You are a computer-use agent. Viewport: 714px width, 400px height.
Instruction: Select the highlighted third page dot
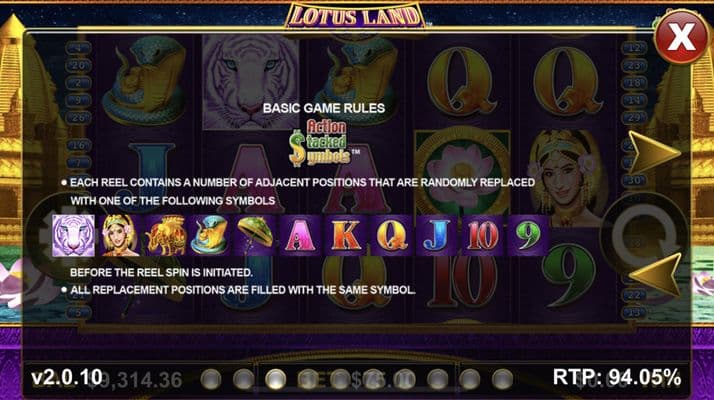tap(275, 379)
